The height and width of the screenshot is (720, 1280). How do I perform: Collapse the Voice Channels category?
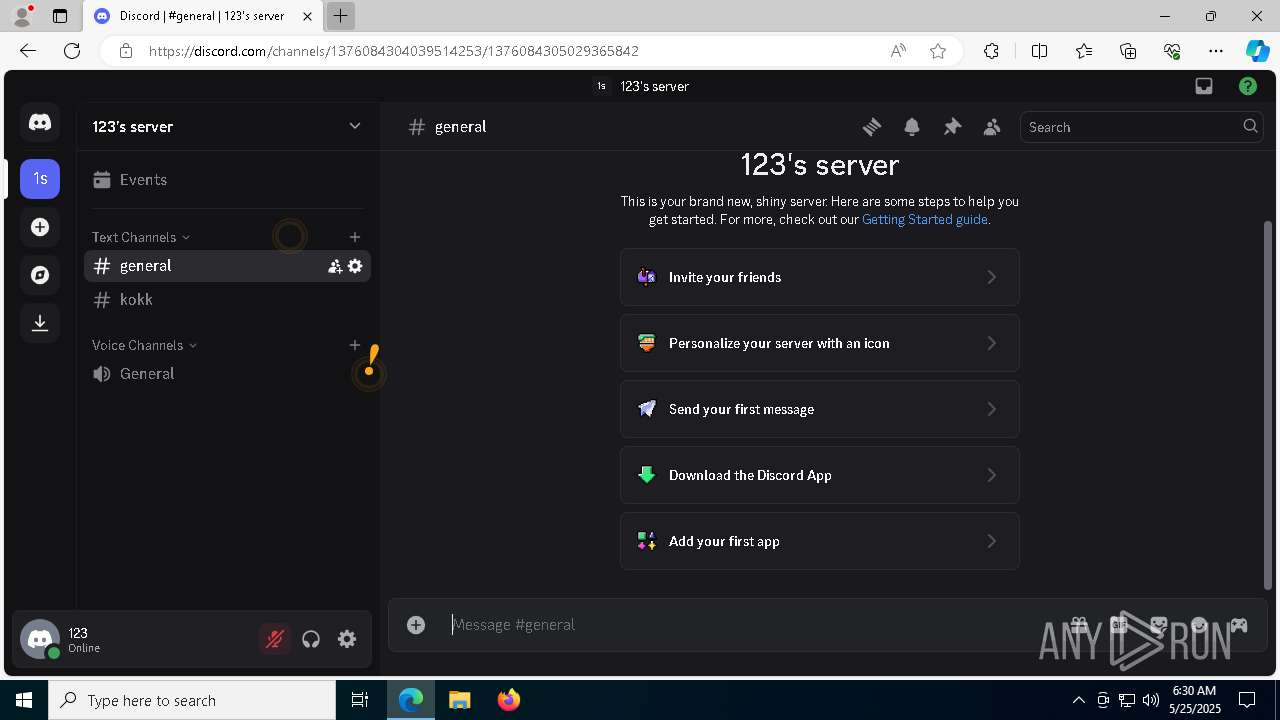(145, 345)
